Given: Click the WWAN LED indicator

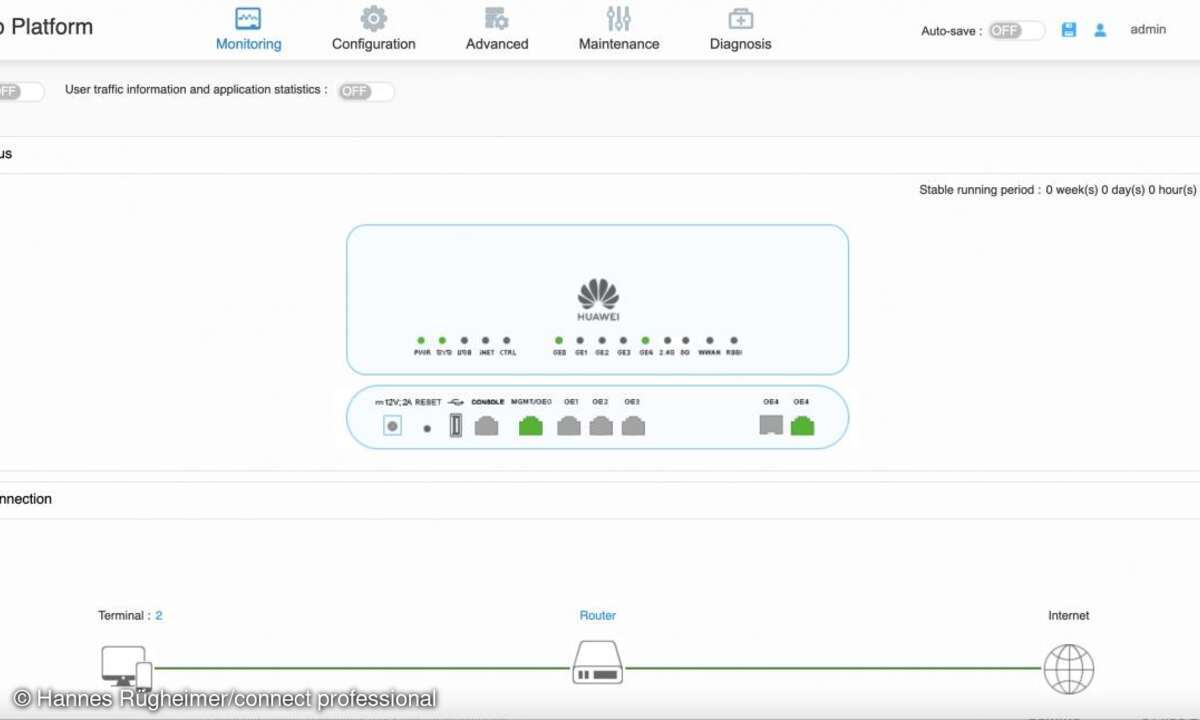Looking at the screenshot, I should point(710,341).
